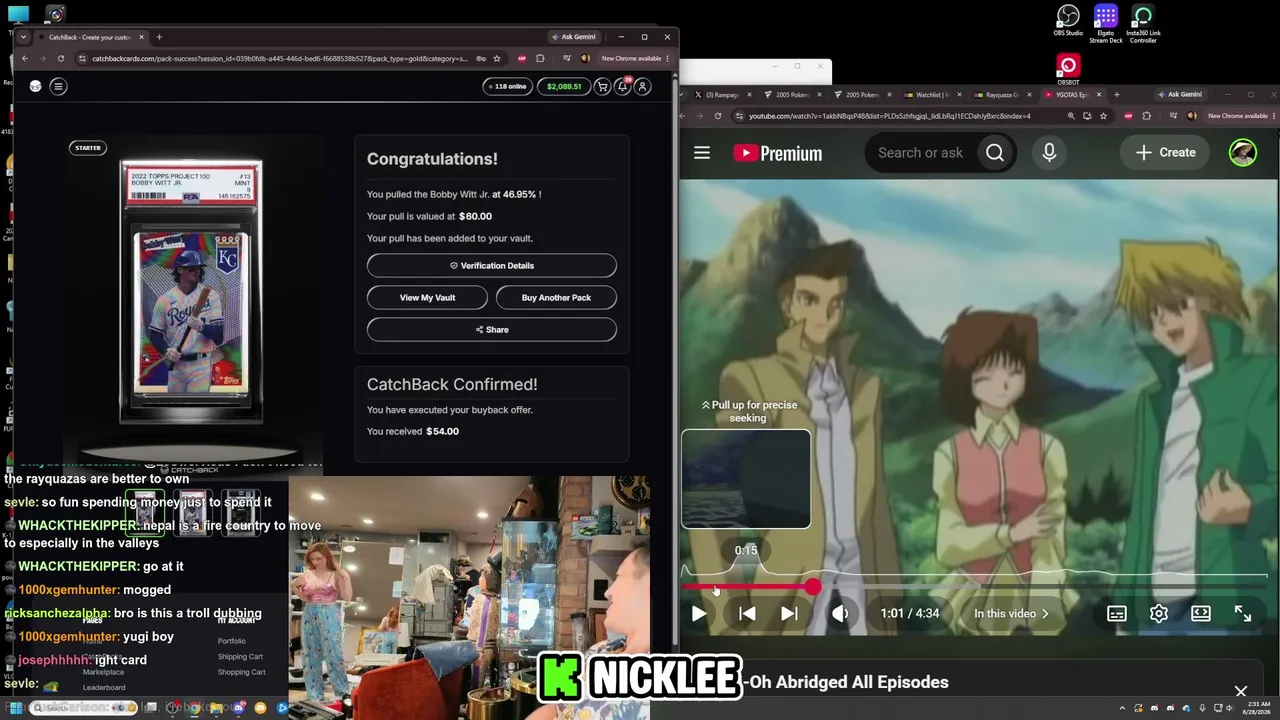Open a new tab in the YouTube window
The image size is (1280, 720).
(1116, 95)
